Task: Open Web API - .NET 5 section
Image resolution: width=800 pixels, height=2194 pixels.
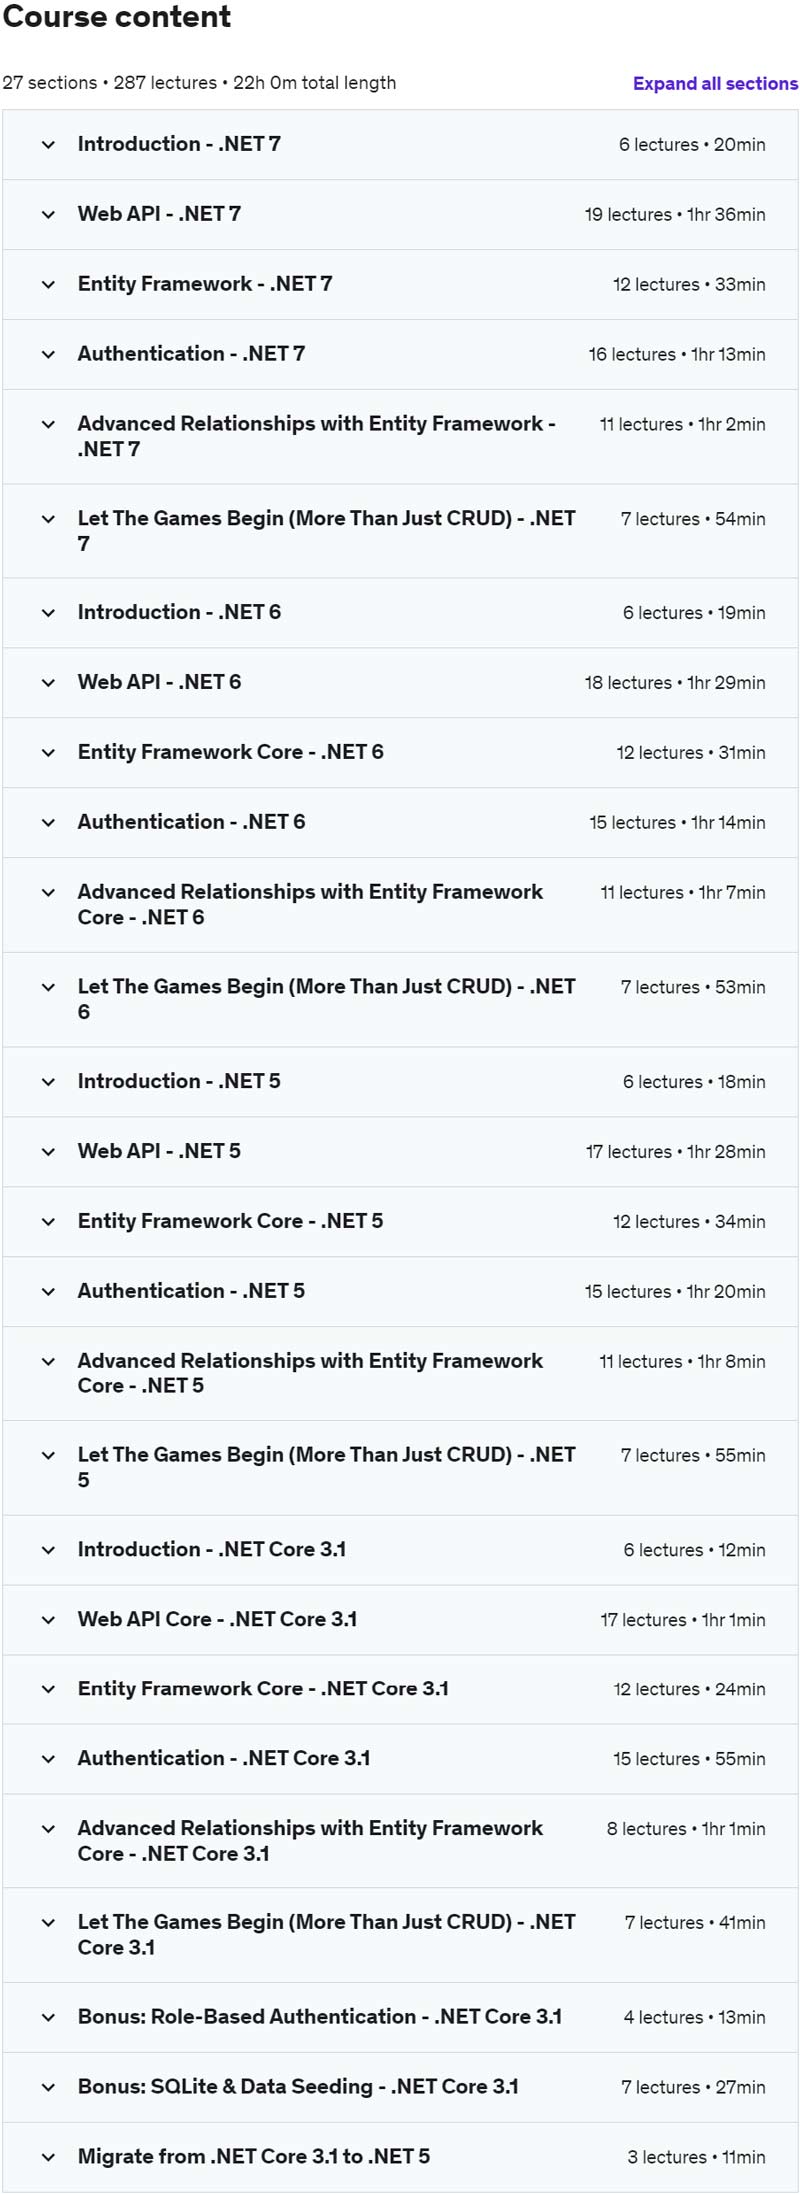Action: (x=400, y=1152)
